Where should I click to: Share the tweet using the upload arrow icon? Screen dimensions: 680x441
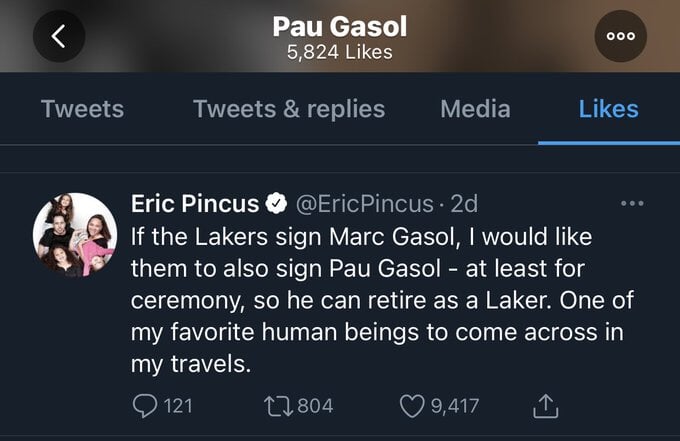[545, 406]
